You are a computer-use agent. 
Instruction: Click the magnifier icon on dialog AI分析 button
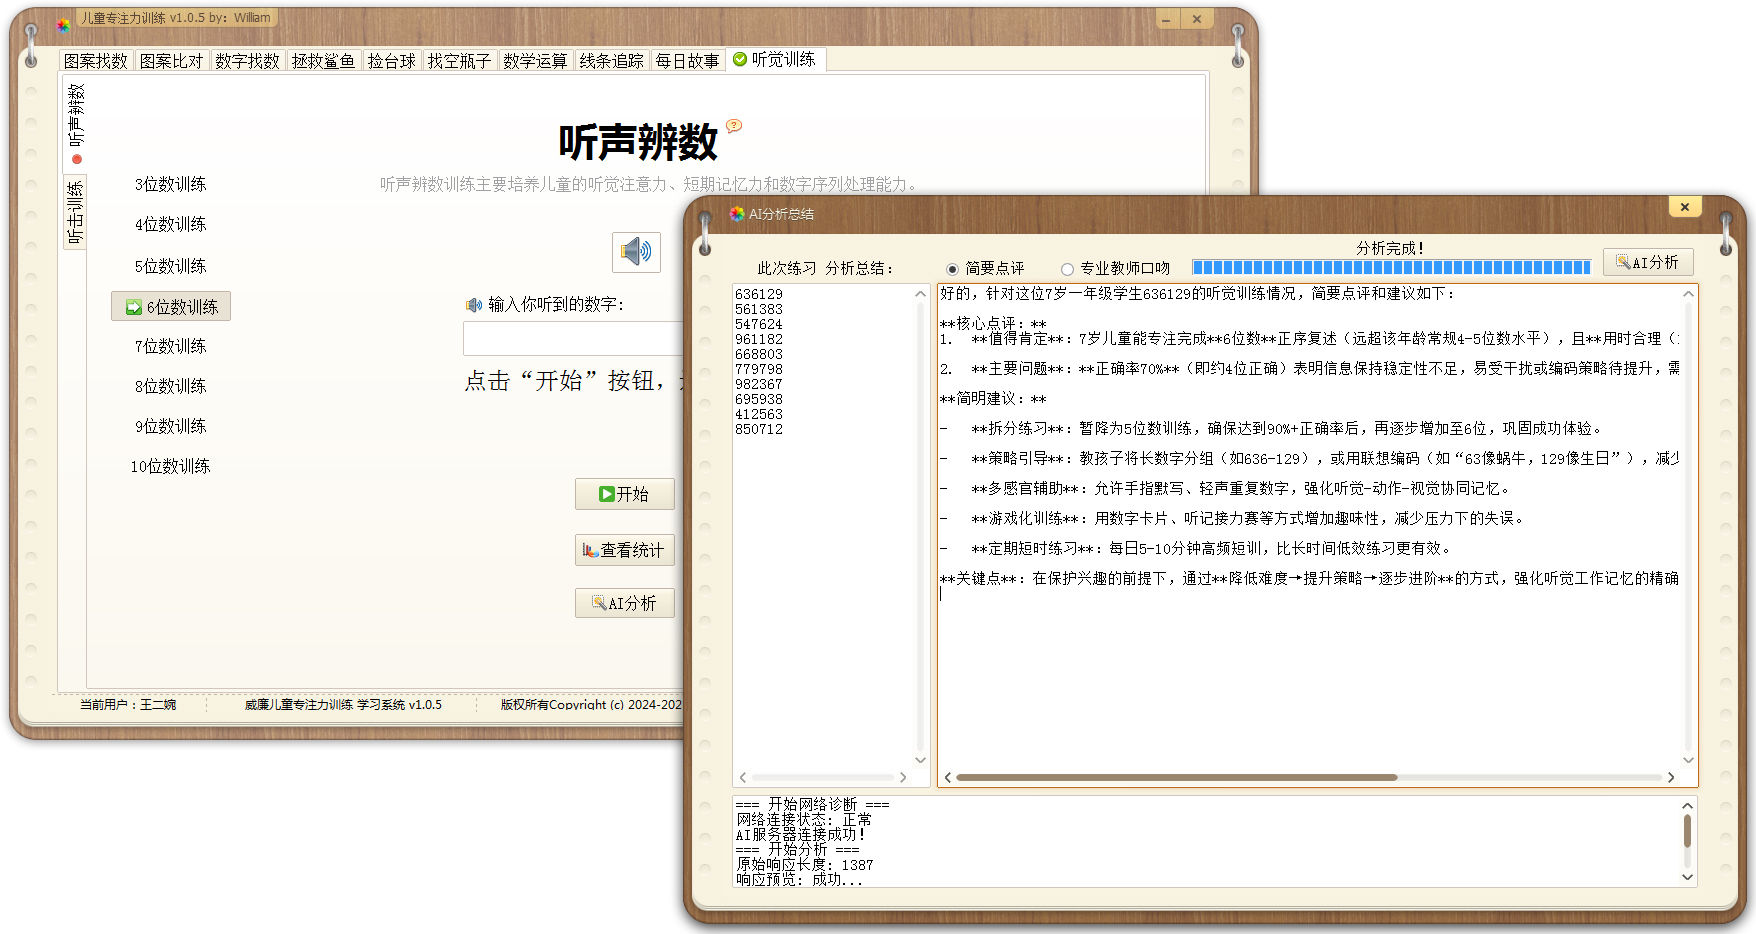pyautogui.click(x=1624, y=262)
